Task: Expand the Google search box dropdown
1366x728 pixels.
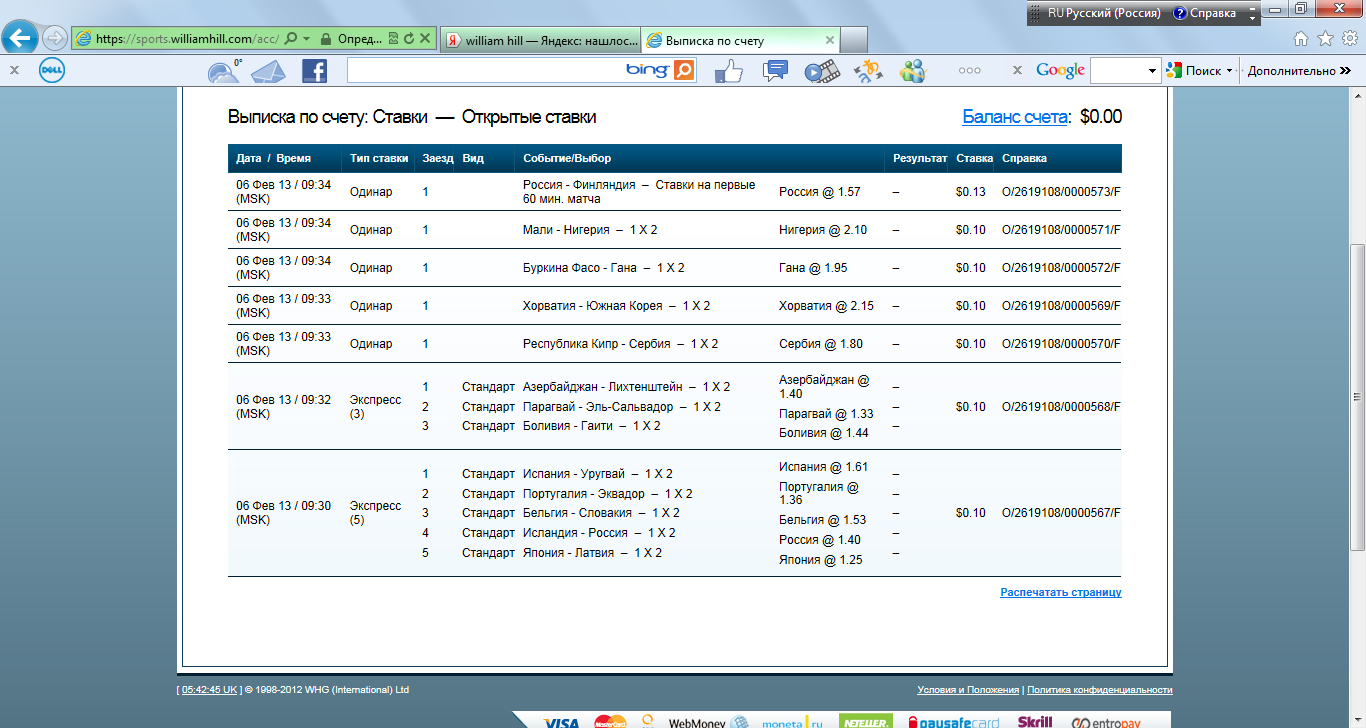Action: pos(1153,71)
